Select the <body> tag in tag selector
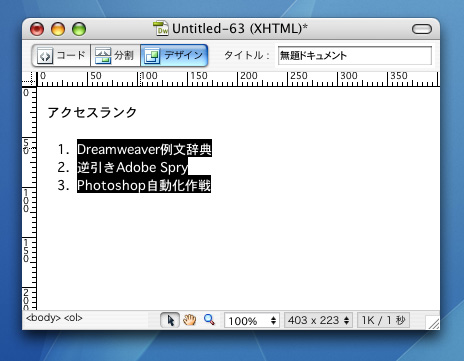Viewport: 464px width, 361px height. tap(43, 318)
